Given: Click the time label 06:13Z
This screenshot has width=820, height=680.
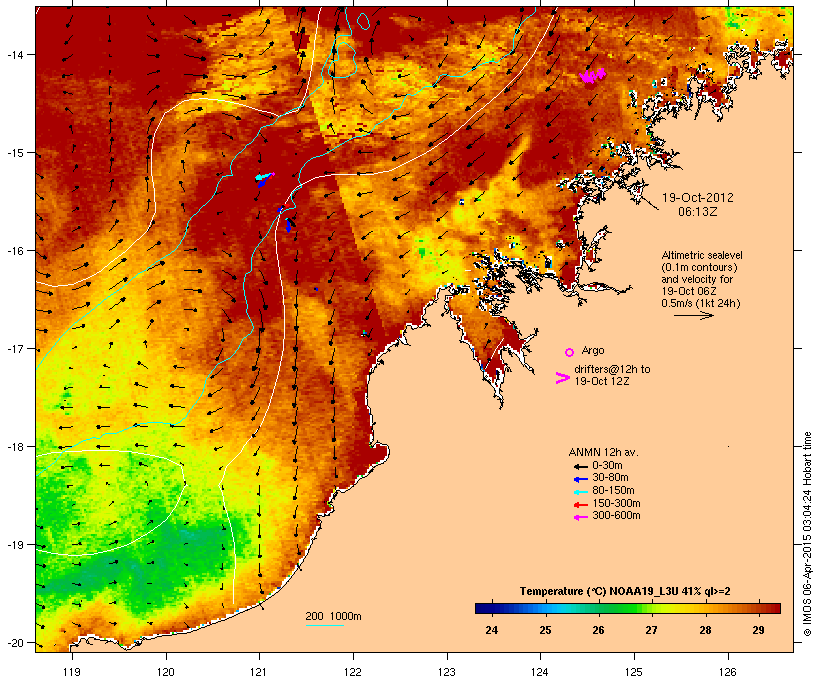Looking at the screenshot, I should click(698, 212).
